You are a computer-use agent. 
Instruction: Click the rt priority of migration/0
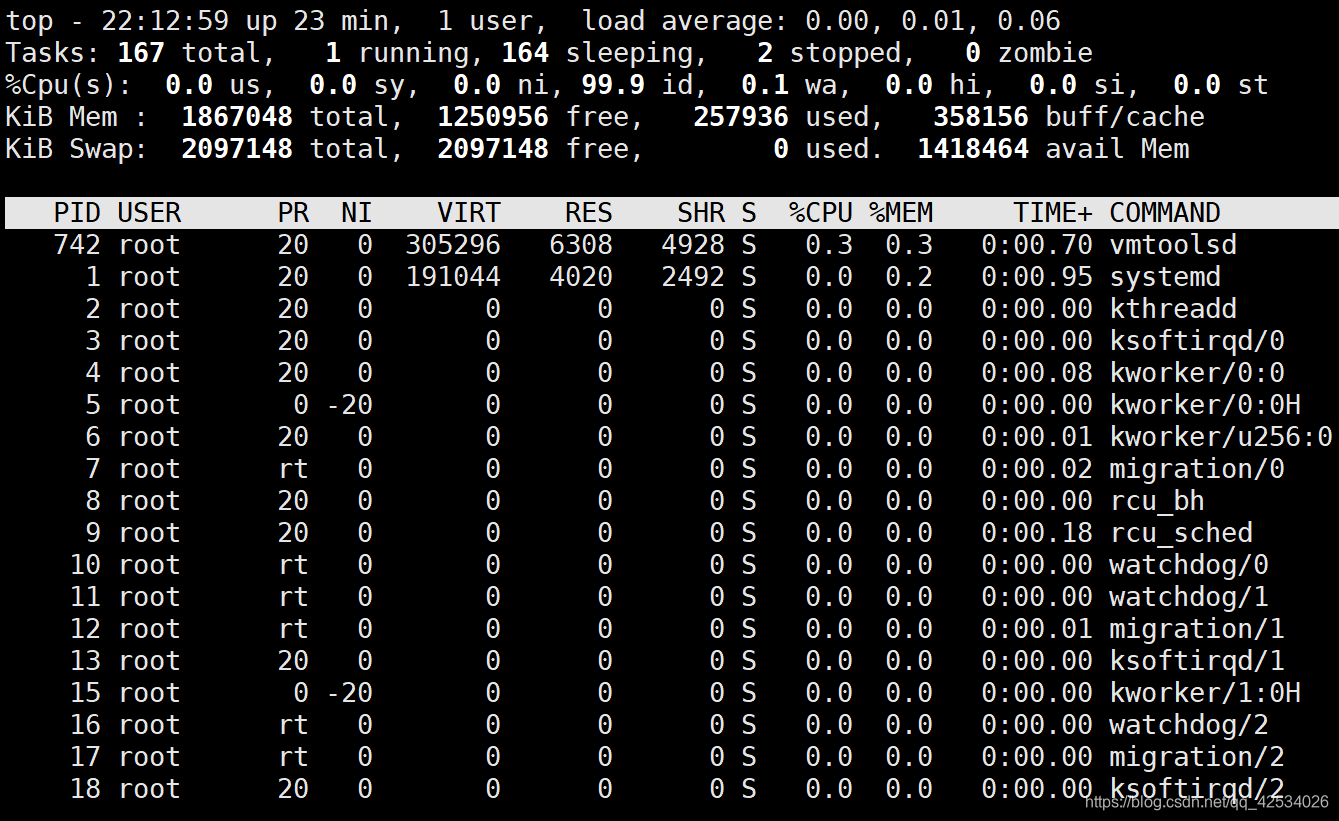pyautogui.click(x=293, y=469)
